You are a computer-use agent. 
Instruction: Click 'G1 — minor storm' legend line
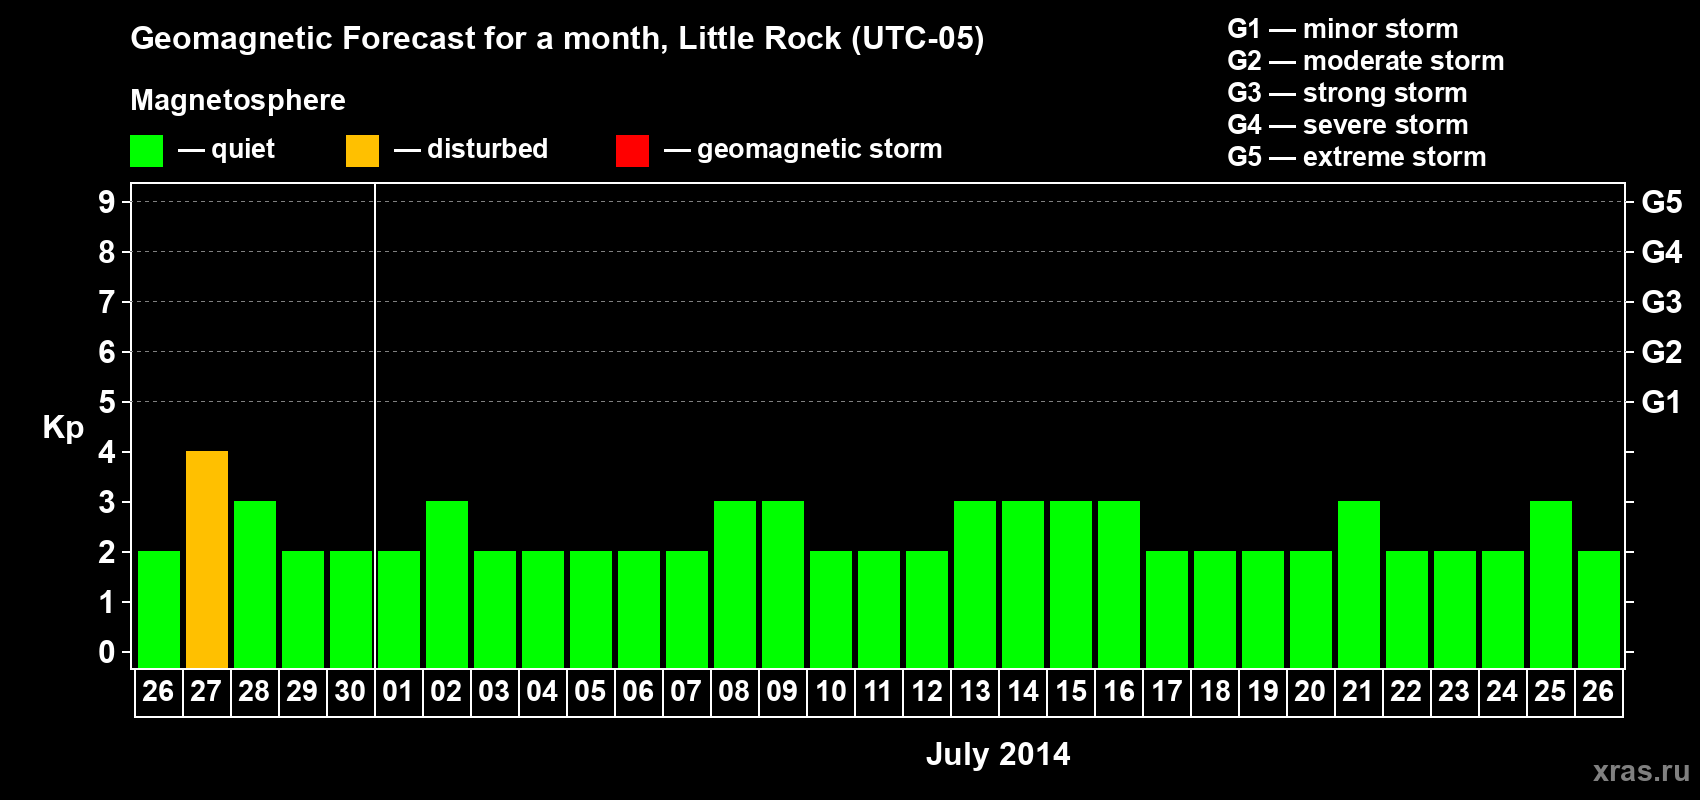pyautogui.click(x=1342, y=29)
